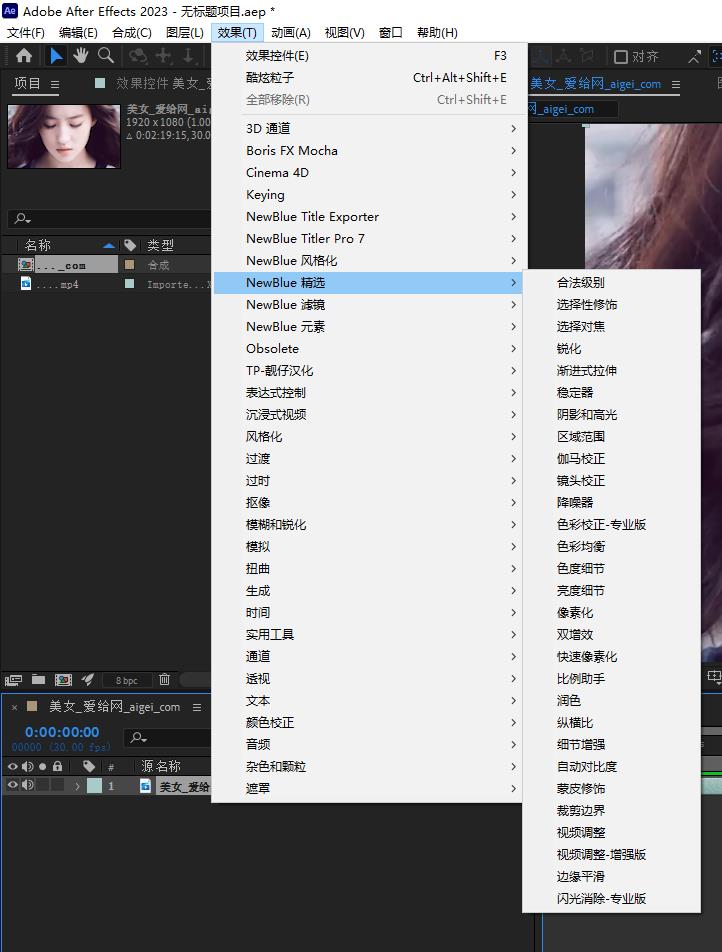
Task: Create a new folder in project panel
Action: [x=38, y=679]
